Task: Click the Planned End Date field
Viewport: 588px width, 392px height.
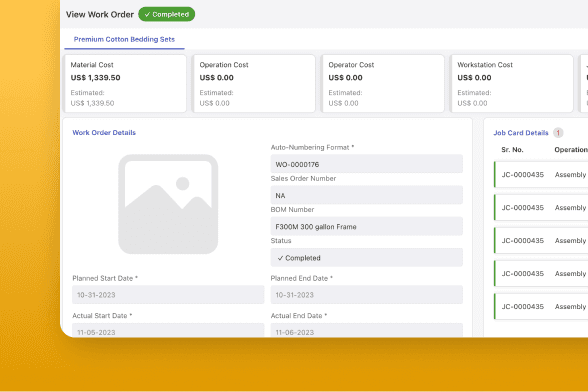Action: [367, 294]
